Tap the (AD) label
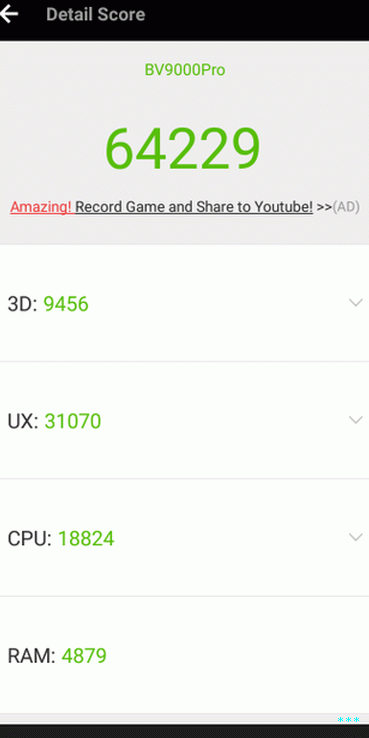The width and height of the screenshot is (369, 738). coord(346,207)
